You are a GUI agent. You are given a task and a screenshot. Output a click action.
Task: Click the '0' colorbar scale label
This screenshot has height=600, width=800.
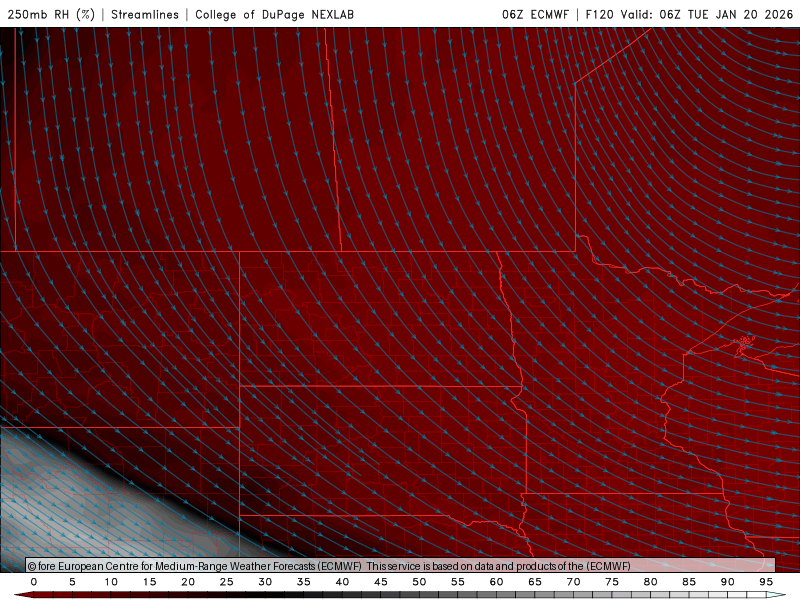point(34,582)
